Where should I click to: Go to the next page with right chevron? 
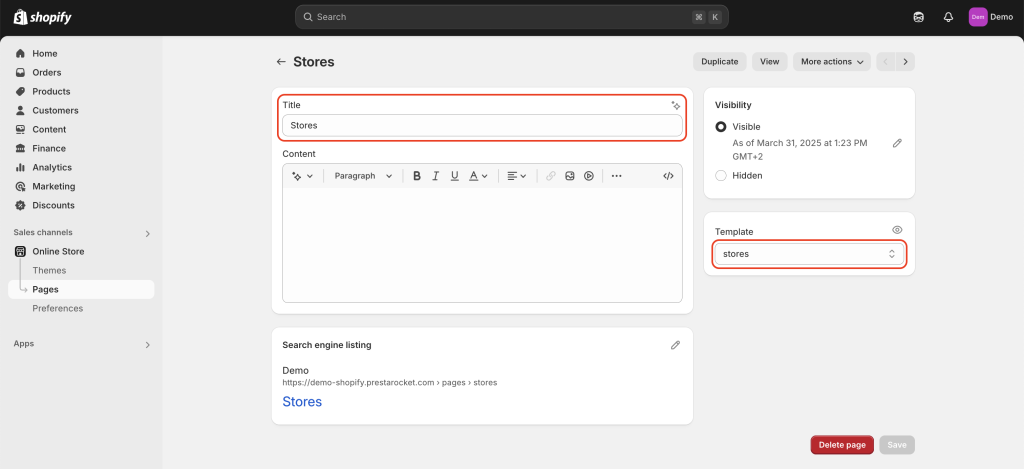point(905,61)
